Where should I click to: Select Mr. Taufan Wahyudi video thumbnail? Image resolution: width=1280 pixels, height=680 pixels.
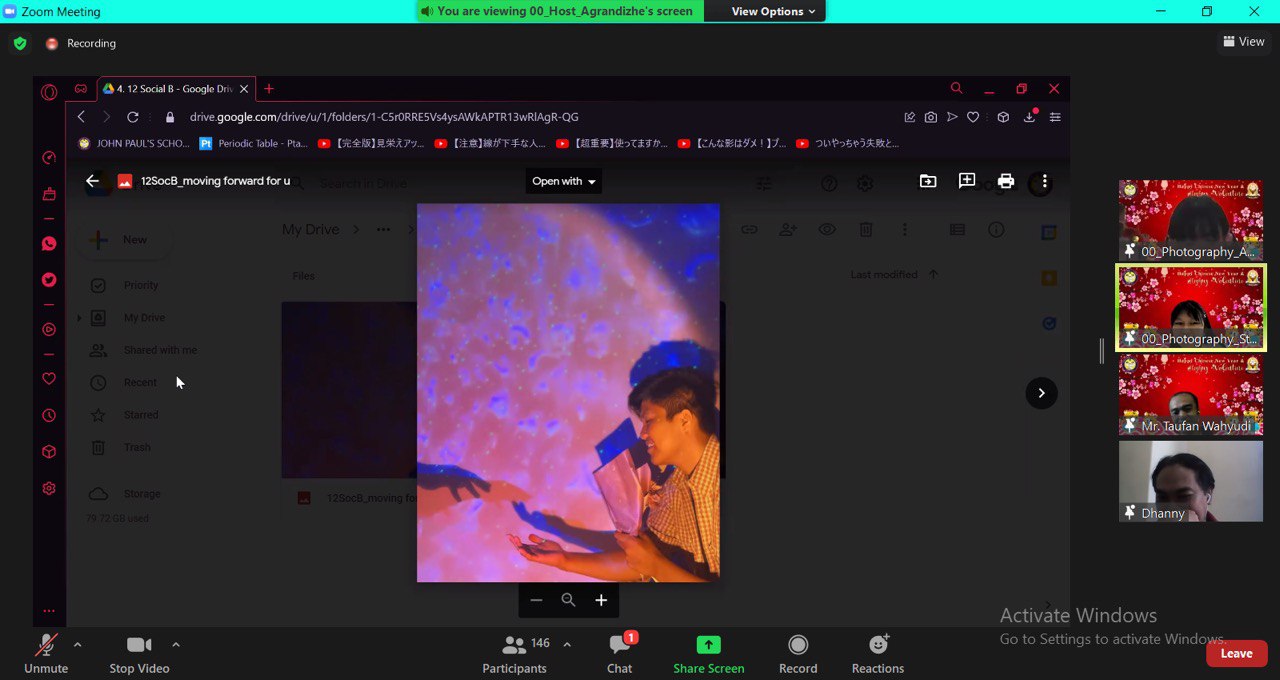coord(1190,394)
